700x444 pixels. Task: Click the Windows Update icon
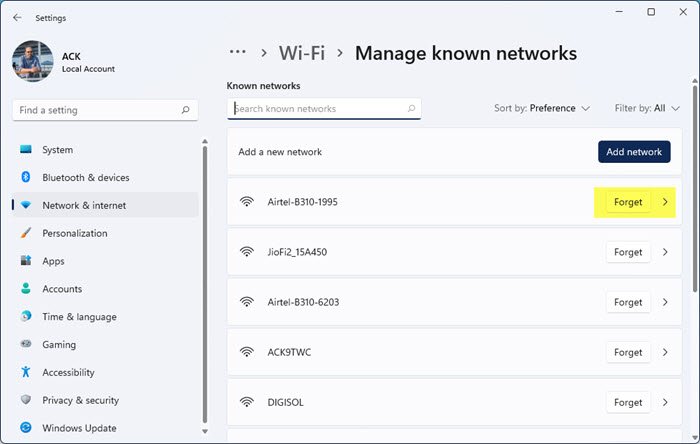pos(26,428)
